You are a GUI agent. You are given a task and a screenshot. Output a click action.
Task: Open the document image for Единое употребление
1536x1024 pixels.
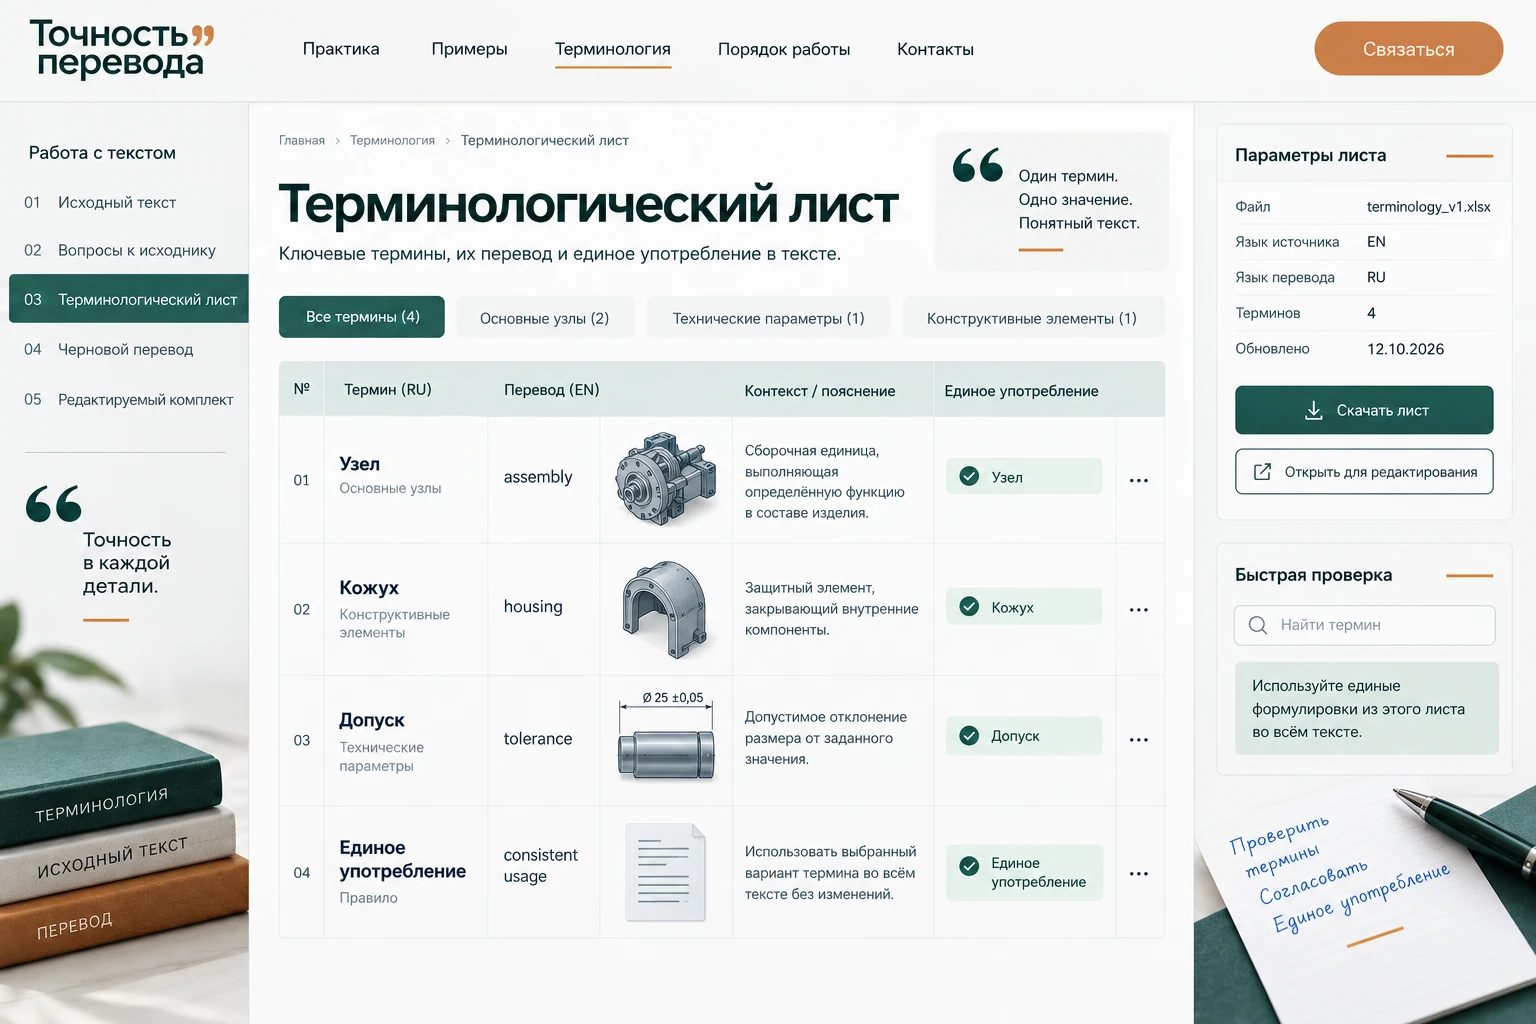click(x=665, y=872)
